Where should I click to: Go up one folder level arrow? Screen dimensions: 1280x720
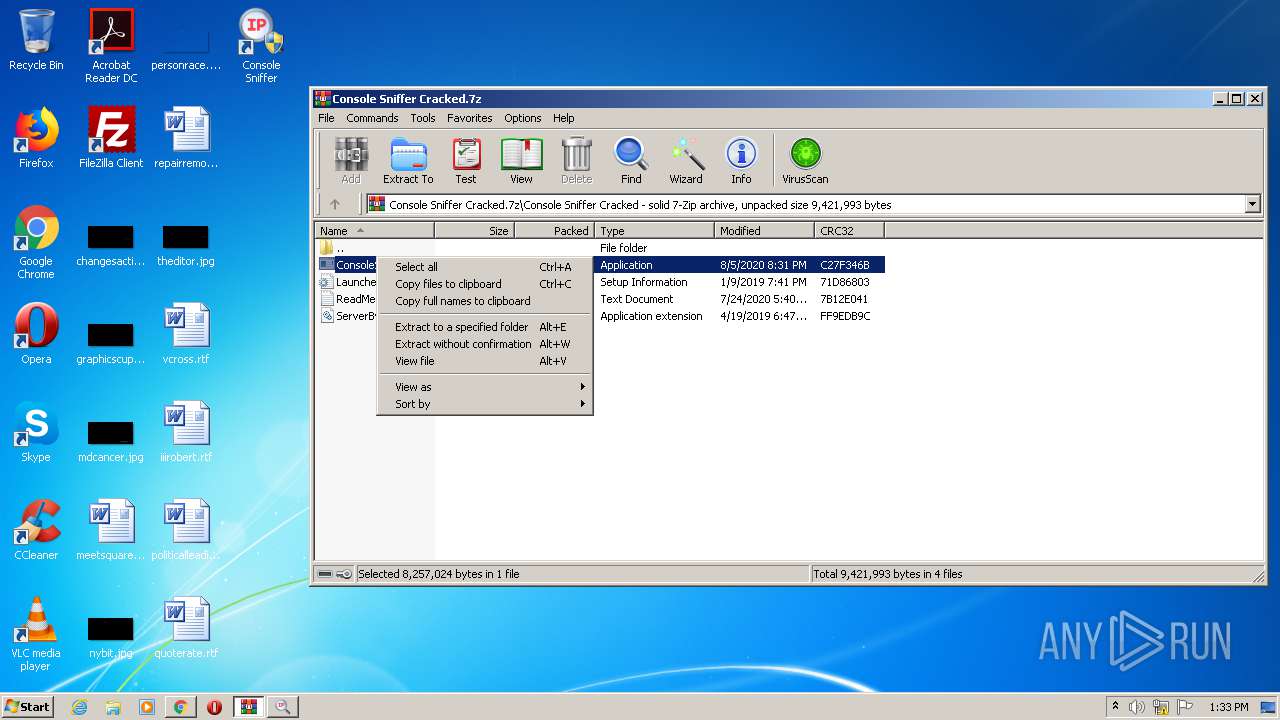tap(335, 204)
